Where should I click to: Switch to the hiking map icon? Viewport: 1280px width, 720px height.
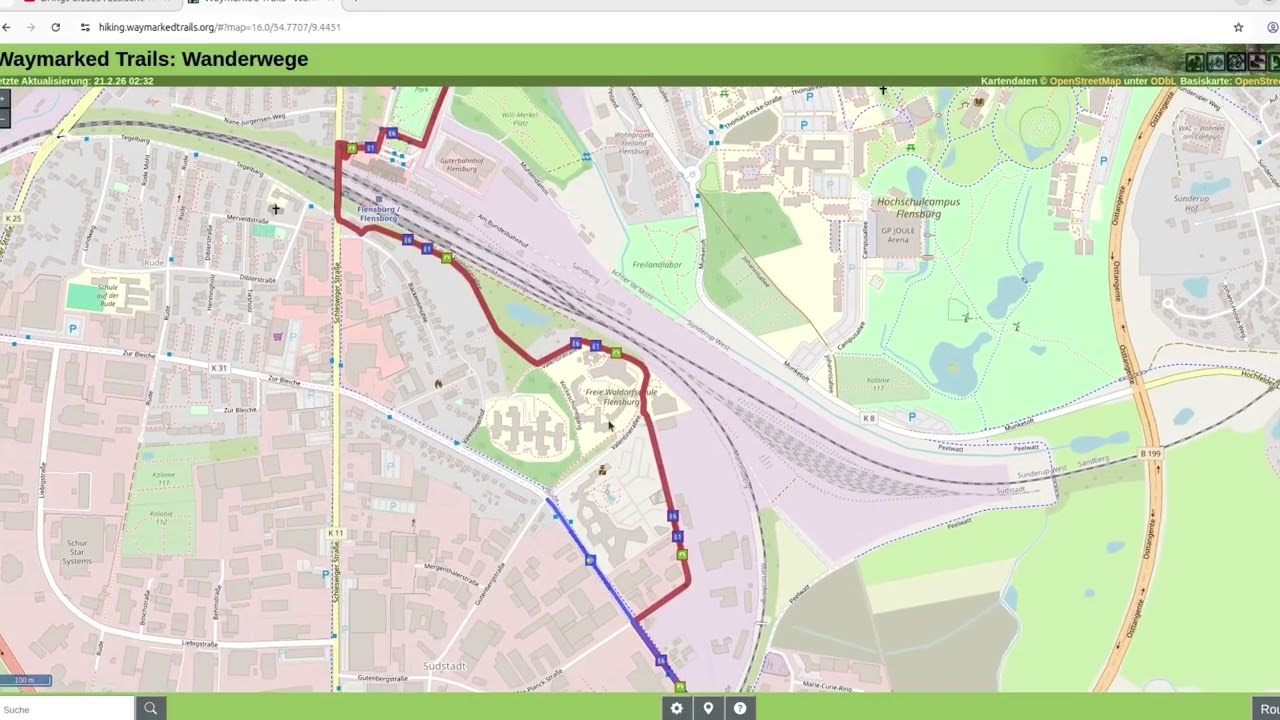click(1194, 62)
